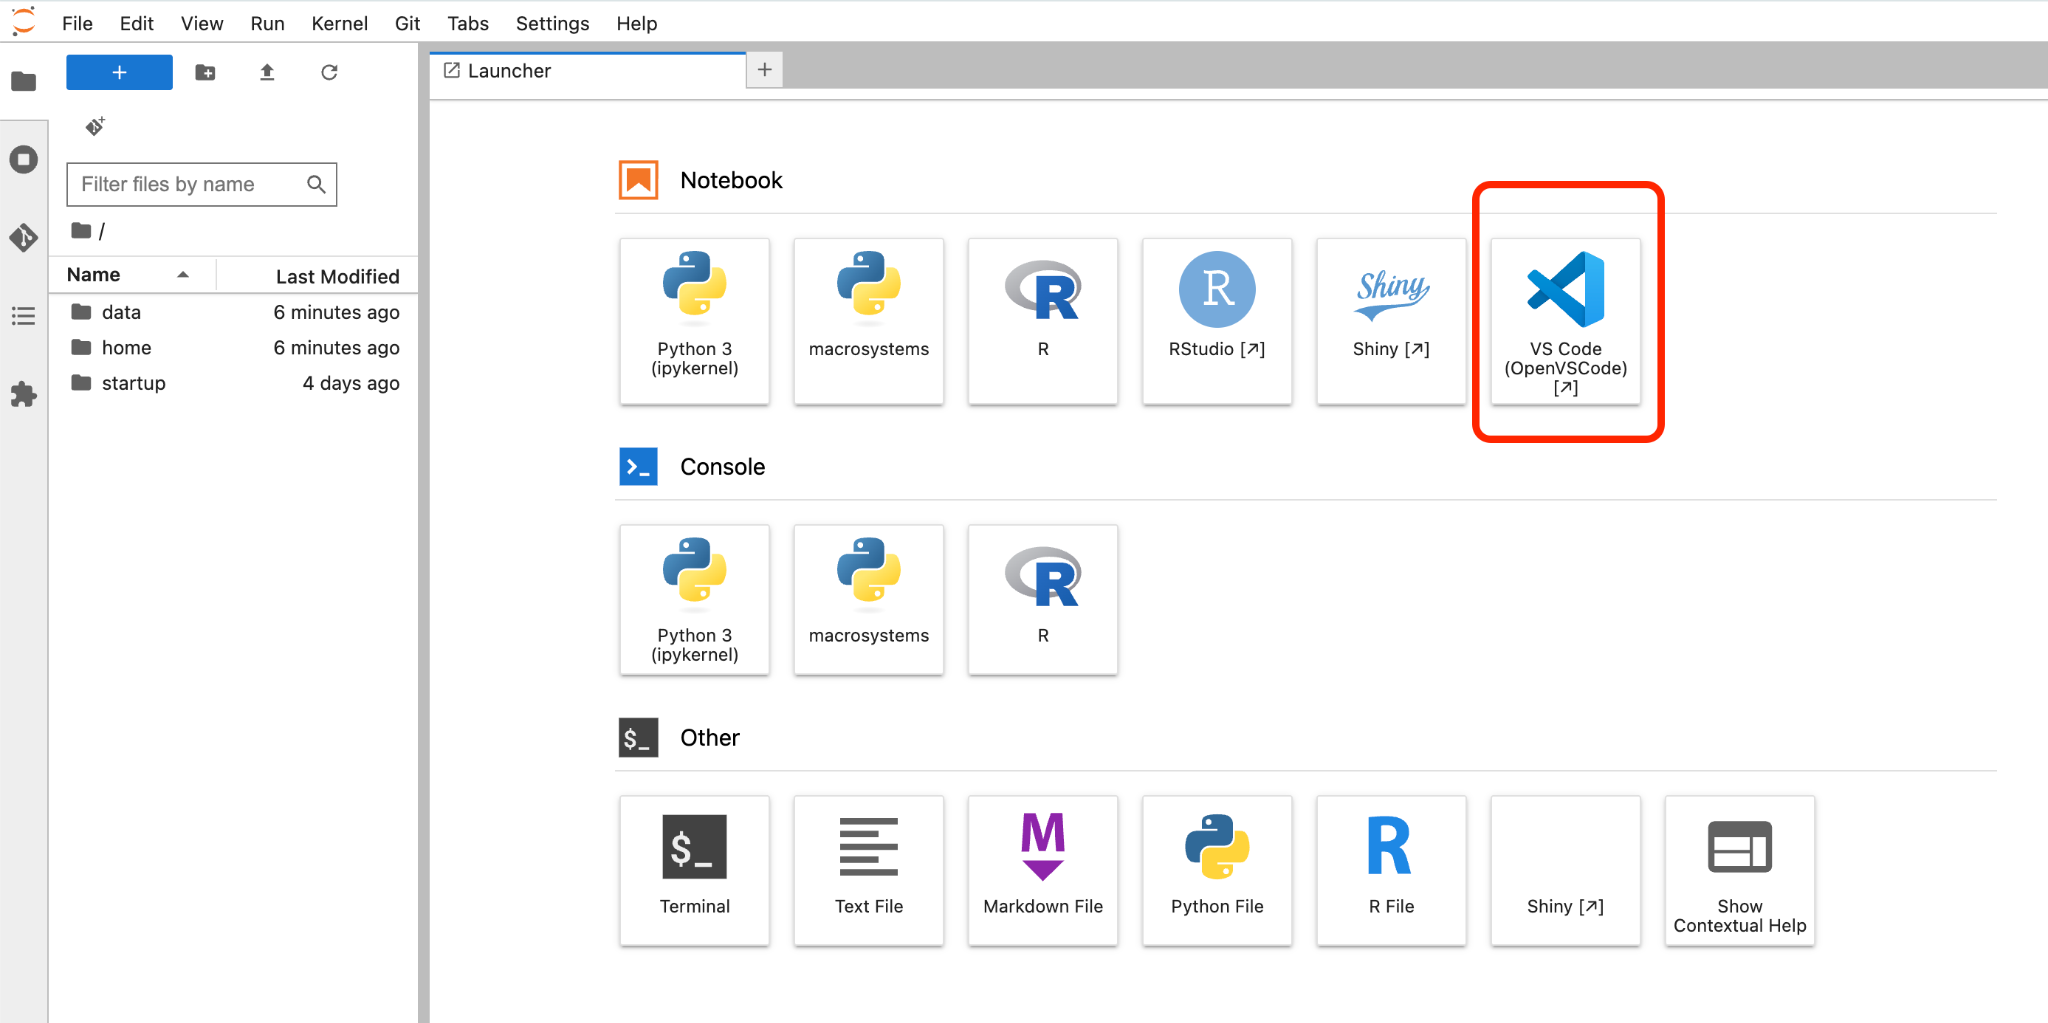Click the Jupyter logo
2048x1023 pixels.
[x=23, y=21]
